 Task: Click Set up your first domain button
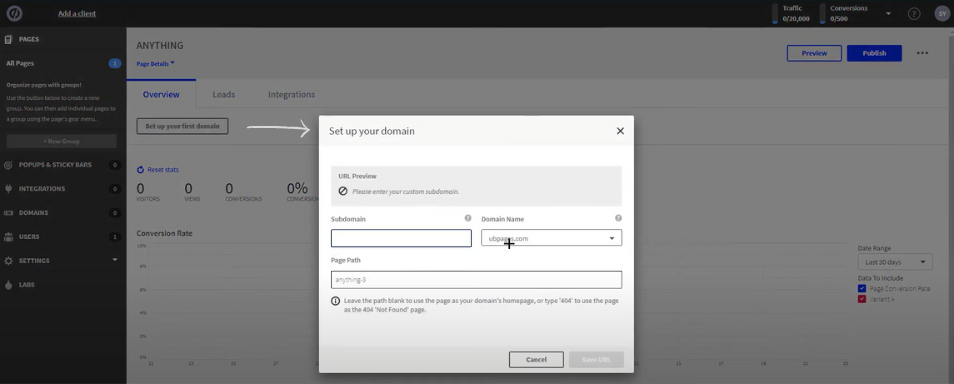[183, 126]
